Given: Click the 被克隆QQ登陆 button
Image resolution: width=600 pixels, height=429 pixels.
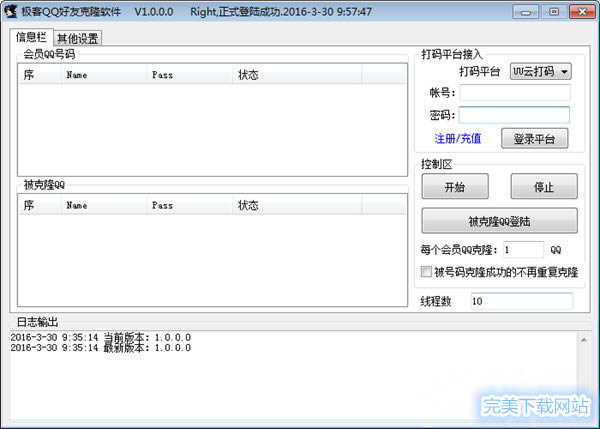Looking at the screenshot, I should tap(499, 221).
